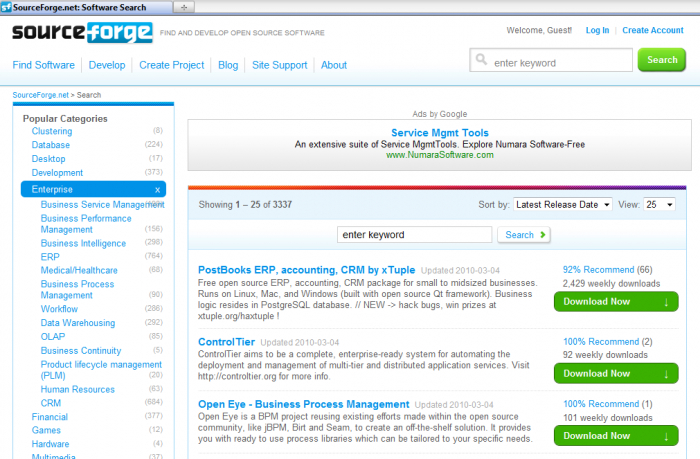
Task: Open Product lifecycle management (PLM) subcategory
Action: [101, 370]
